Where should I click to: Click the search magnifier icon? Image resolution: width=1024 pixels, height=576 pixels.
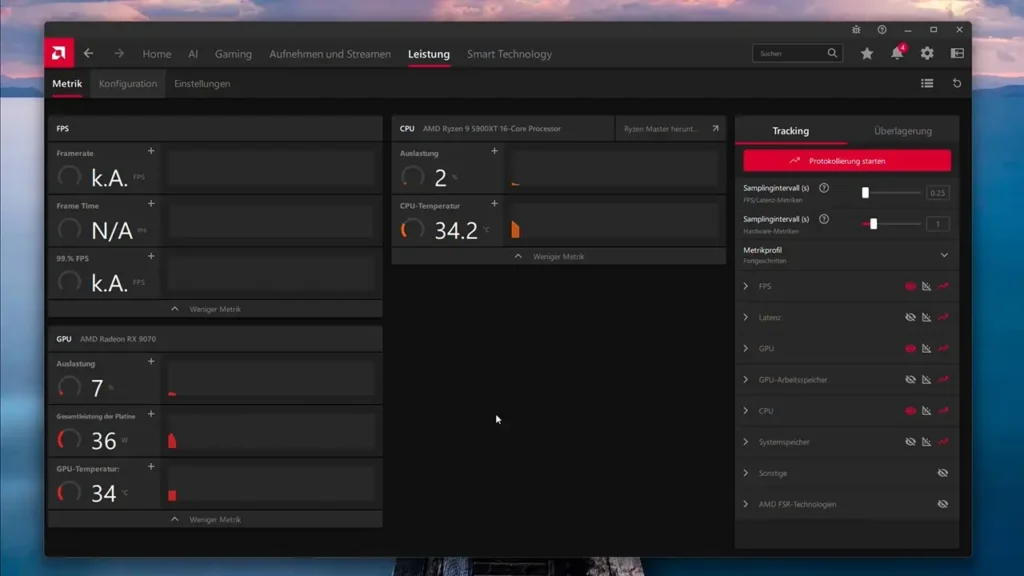831,53
